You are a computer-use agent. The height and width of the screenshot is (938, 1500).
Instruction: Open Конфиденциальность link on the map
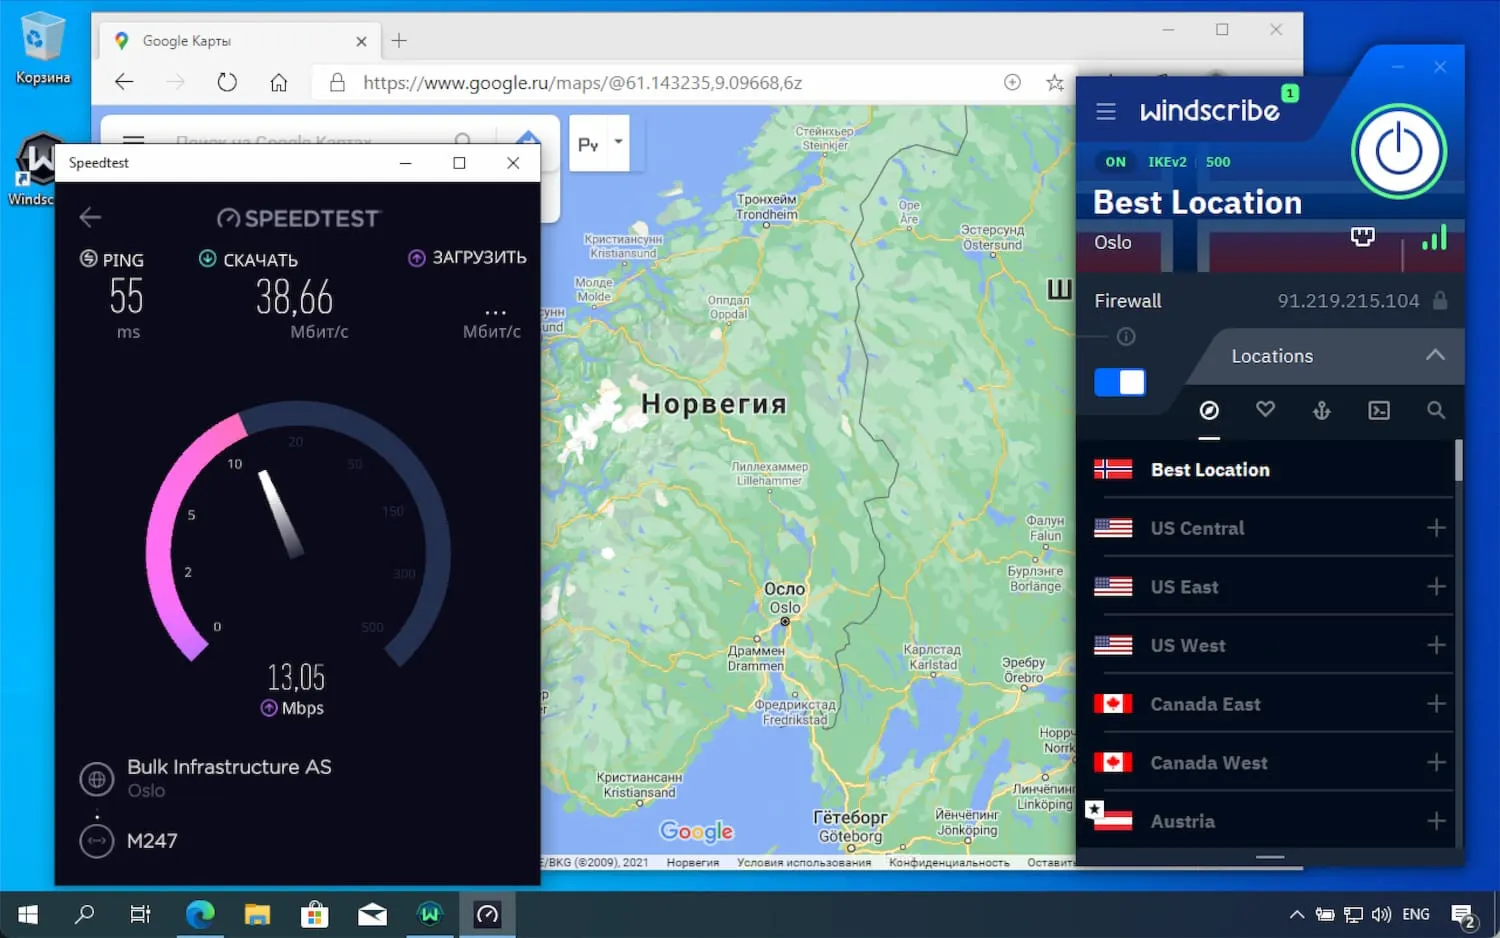[949, 862]
